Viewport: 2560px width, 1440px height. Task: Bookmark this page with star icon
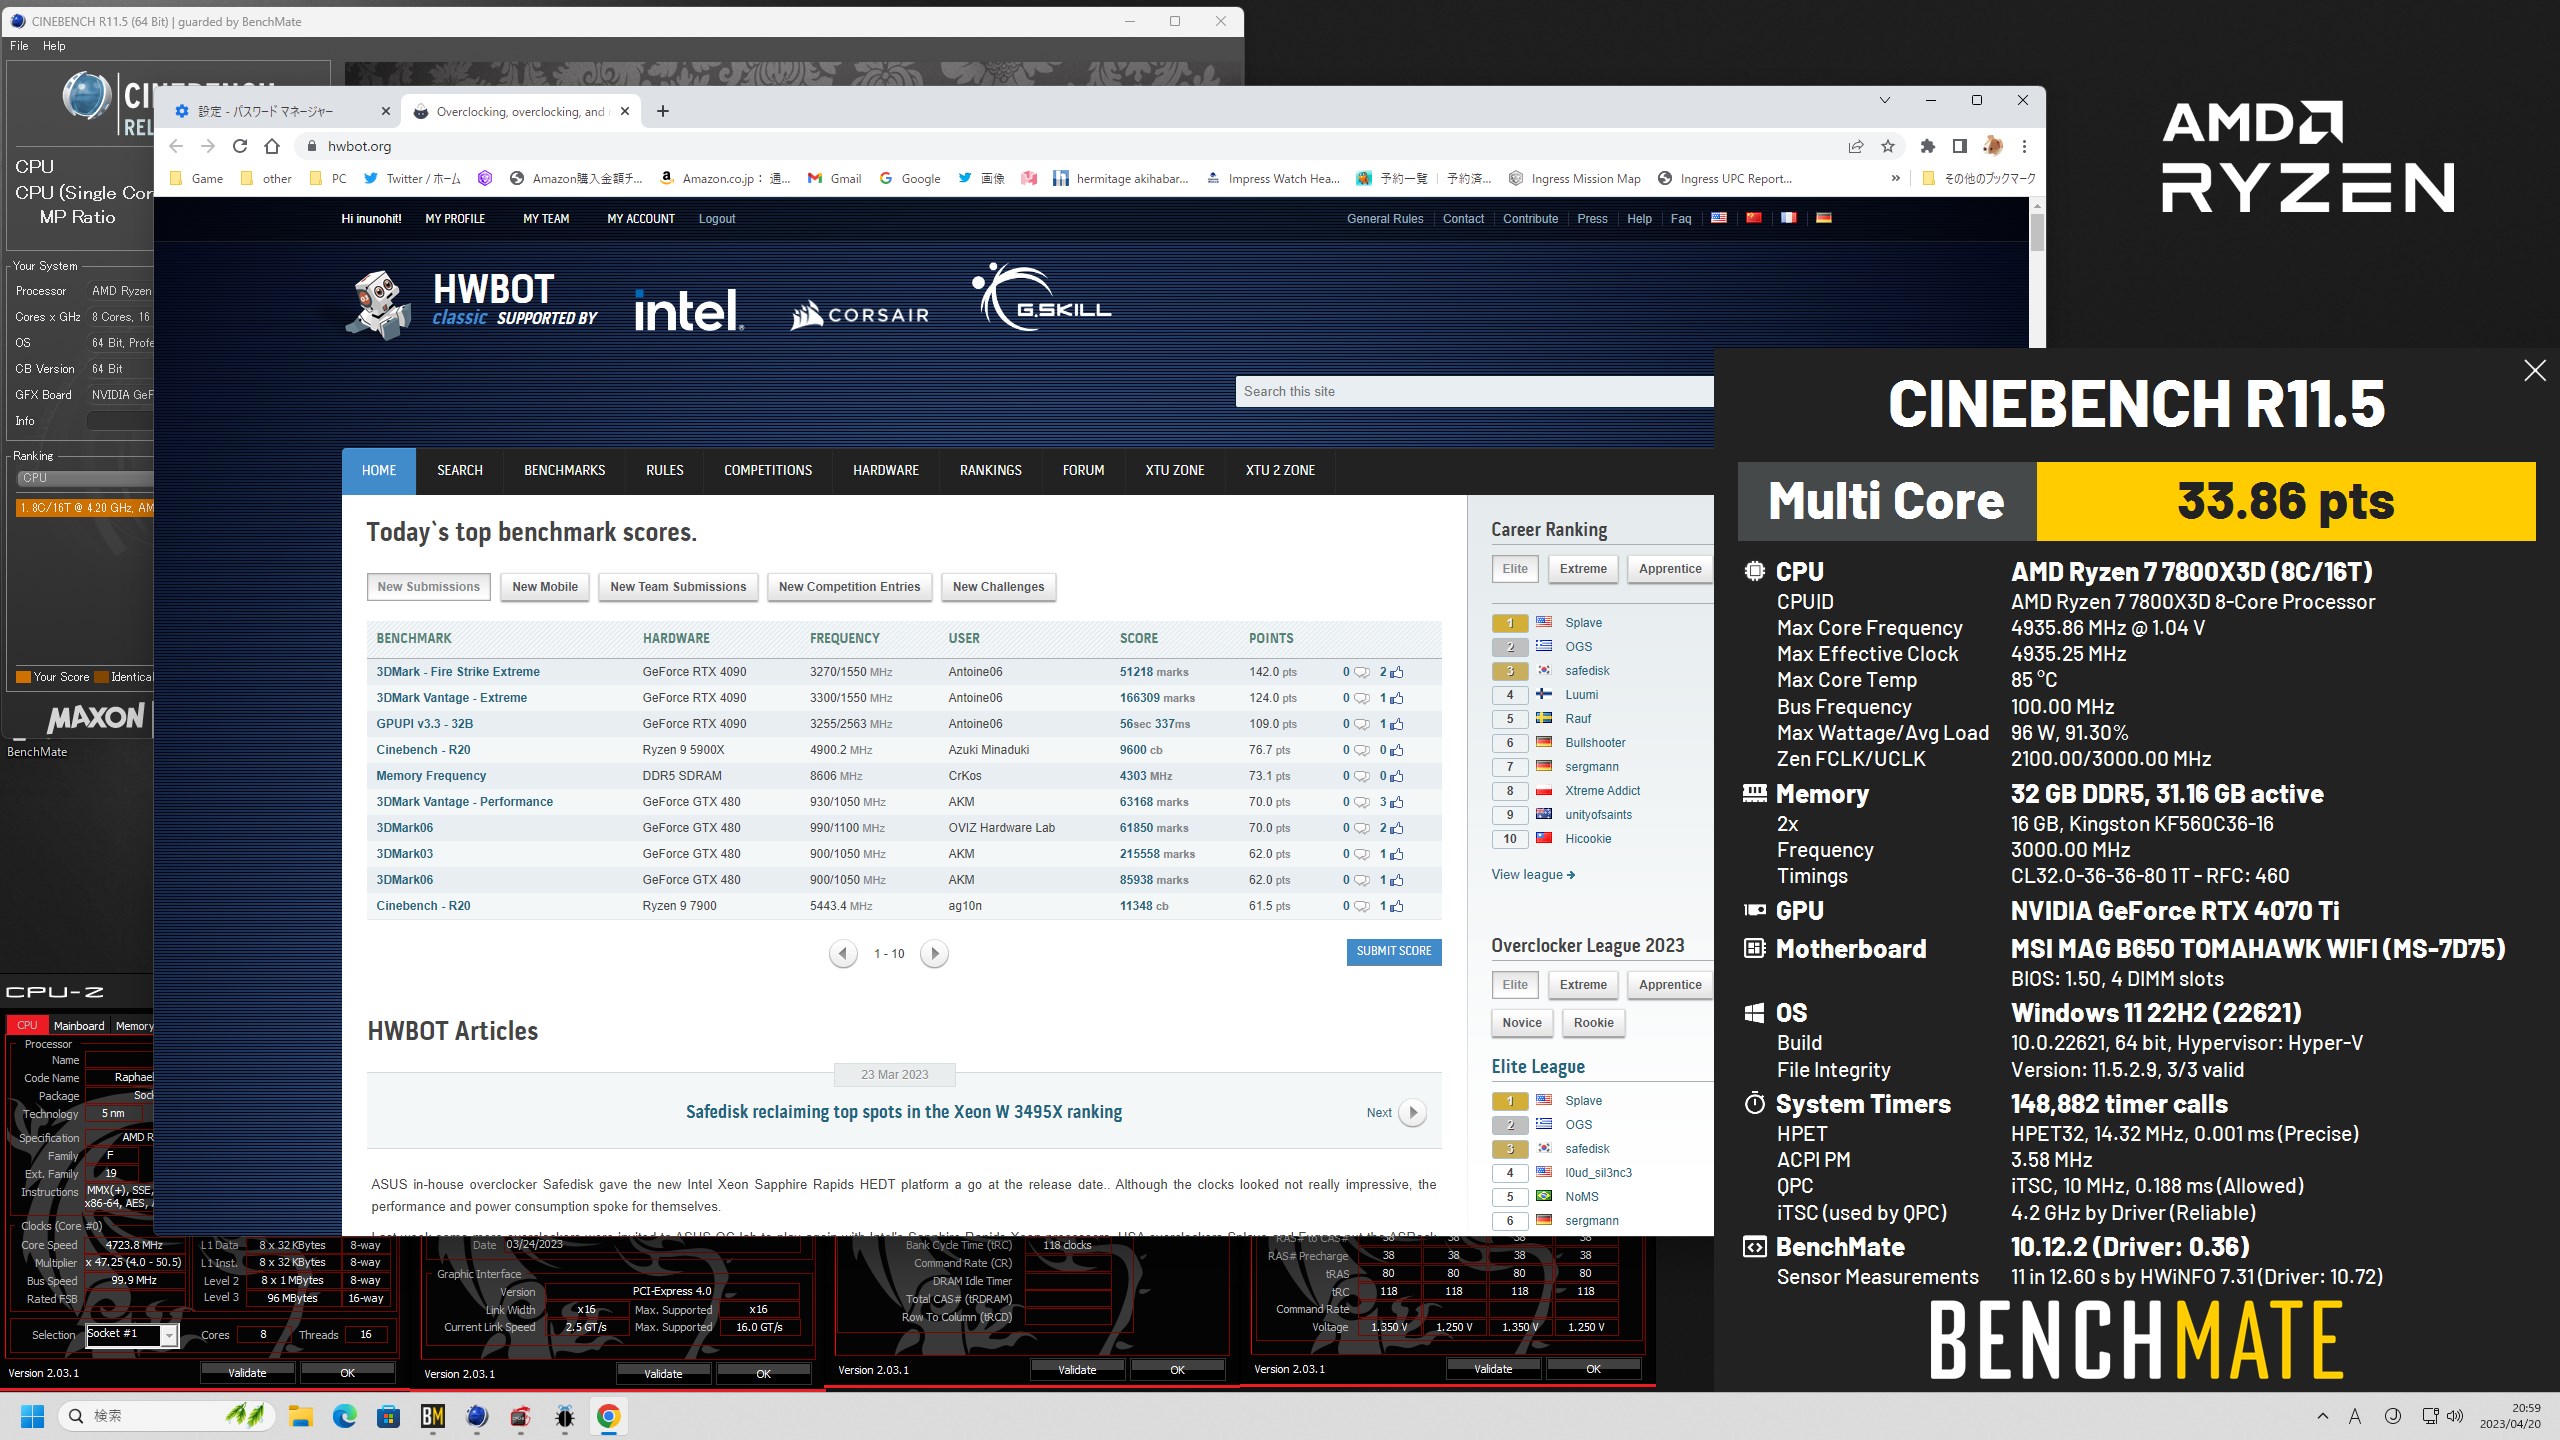1888,146
